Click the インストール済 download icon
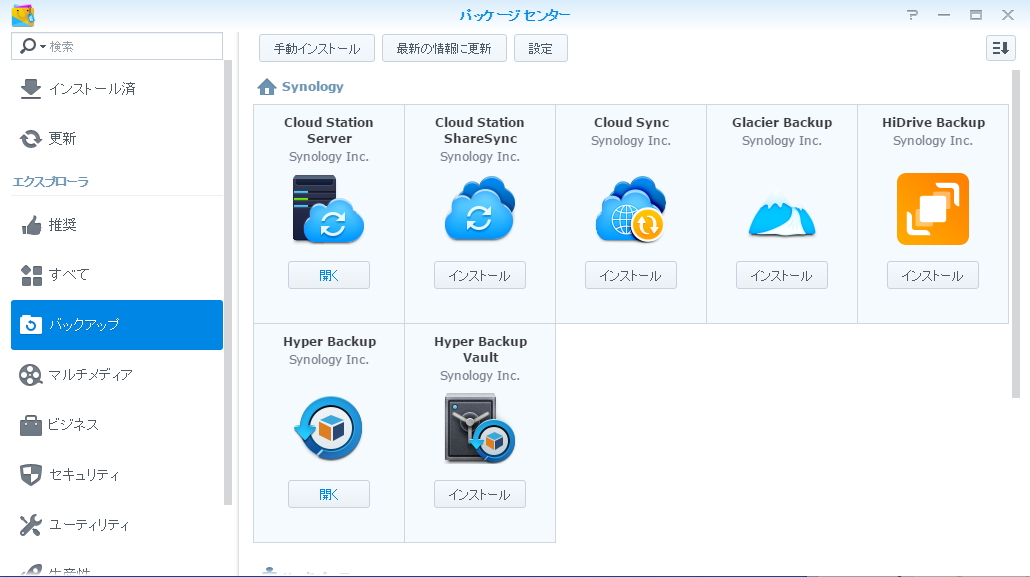 pos(30,89)
